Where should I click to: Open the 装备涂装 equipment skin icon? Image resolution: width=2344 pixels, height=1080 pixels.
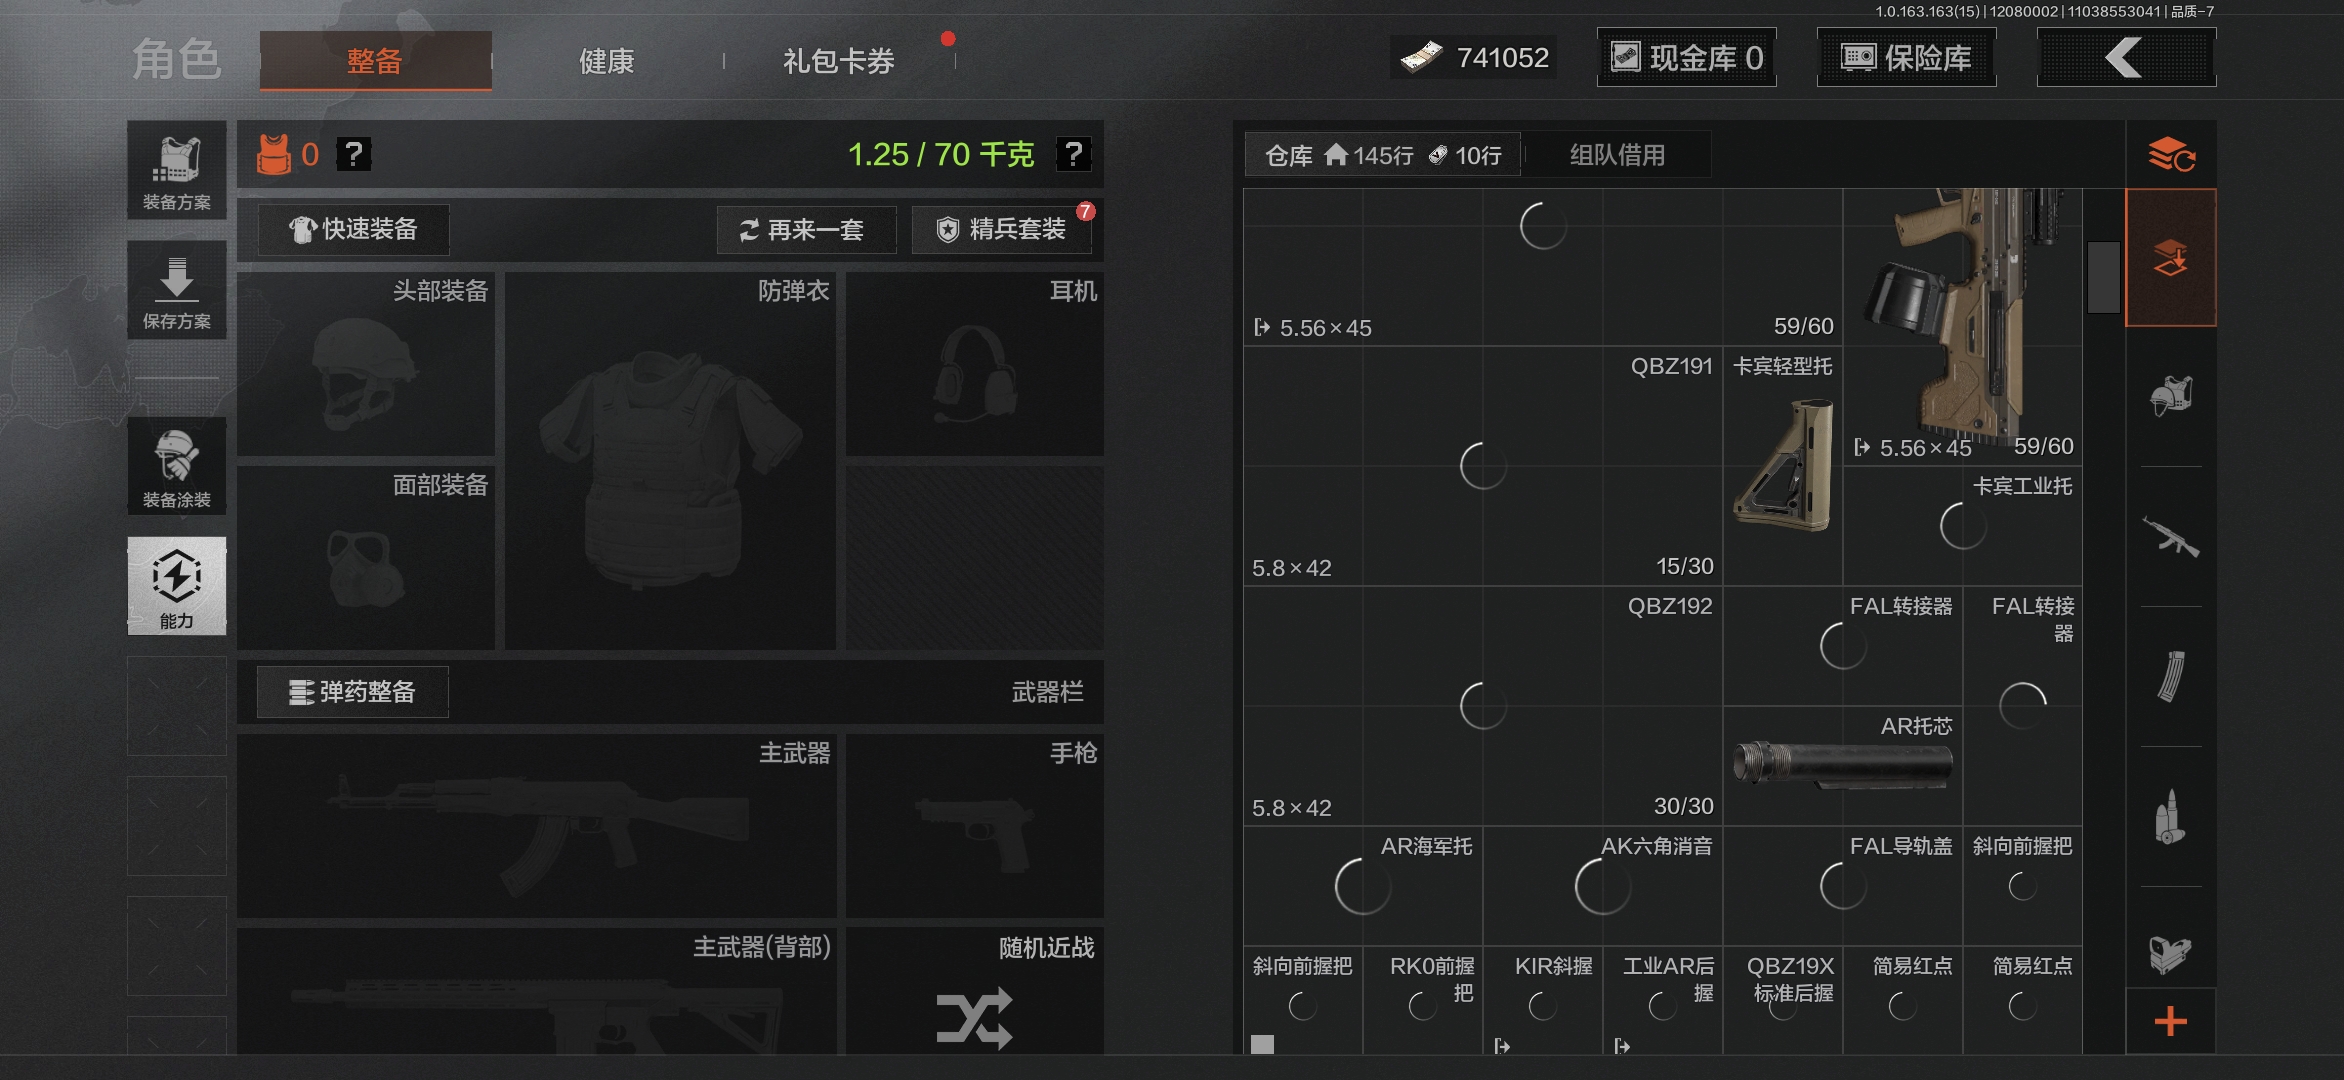(176, 467)
